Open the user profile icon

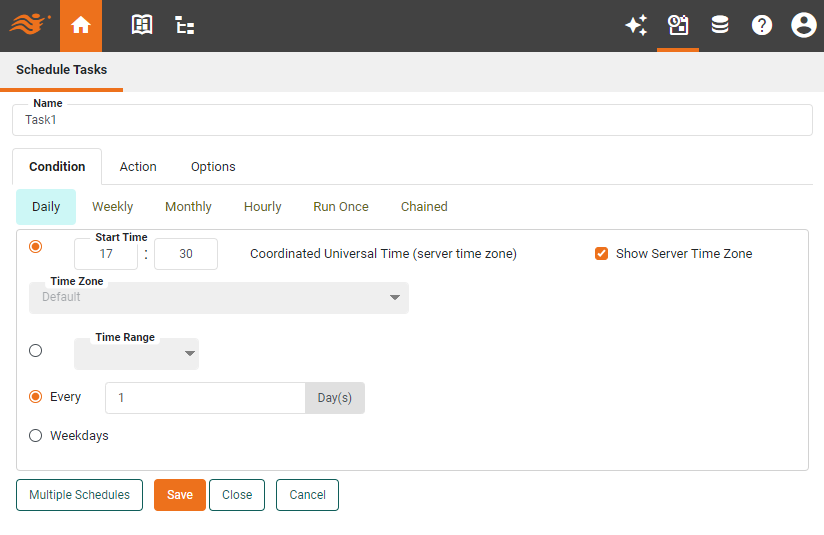[803, 26]
